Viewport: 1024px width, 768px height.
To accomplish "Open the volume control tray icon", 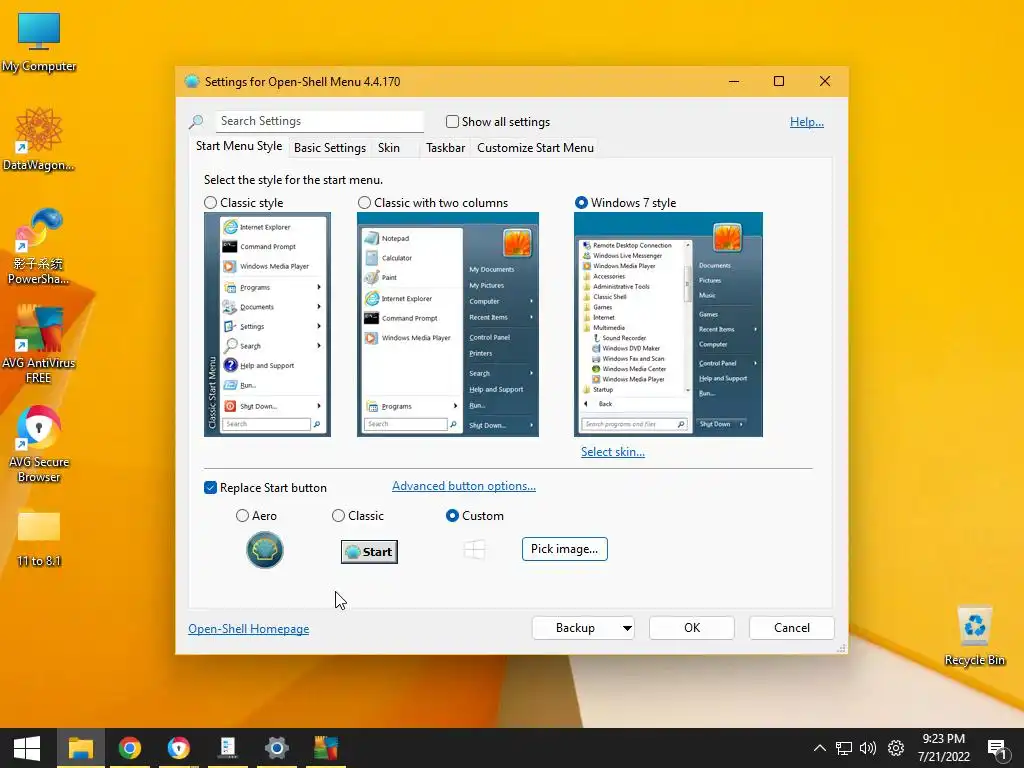I will [x=868, y=748].
